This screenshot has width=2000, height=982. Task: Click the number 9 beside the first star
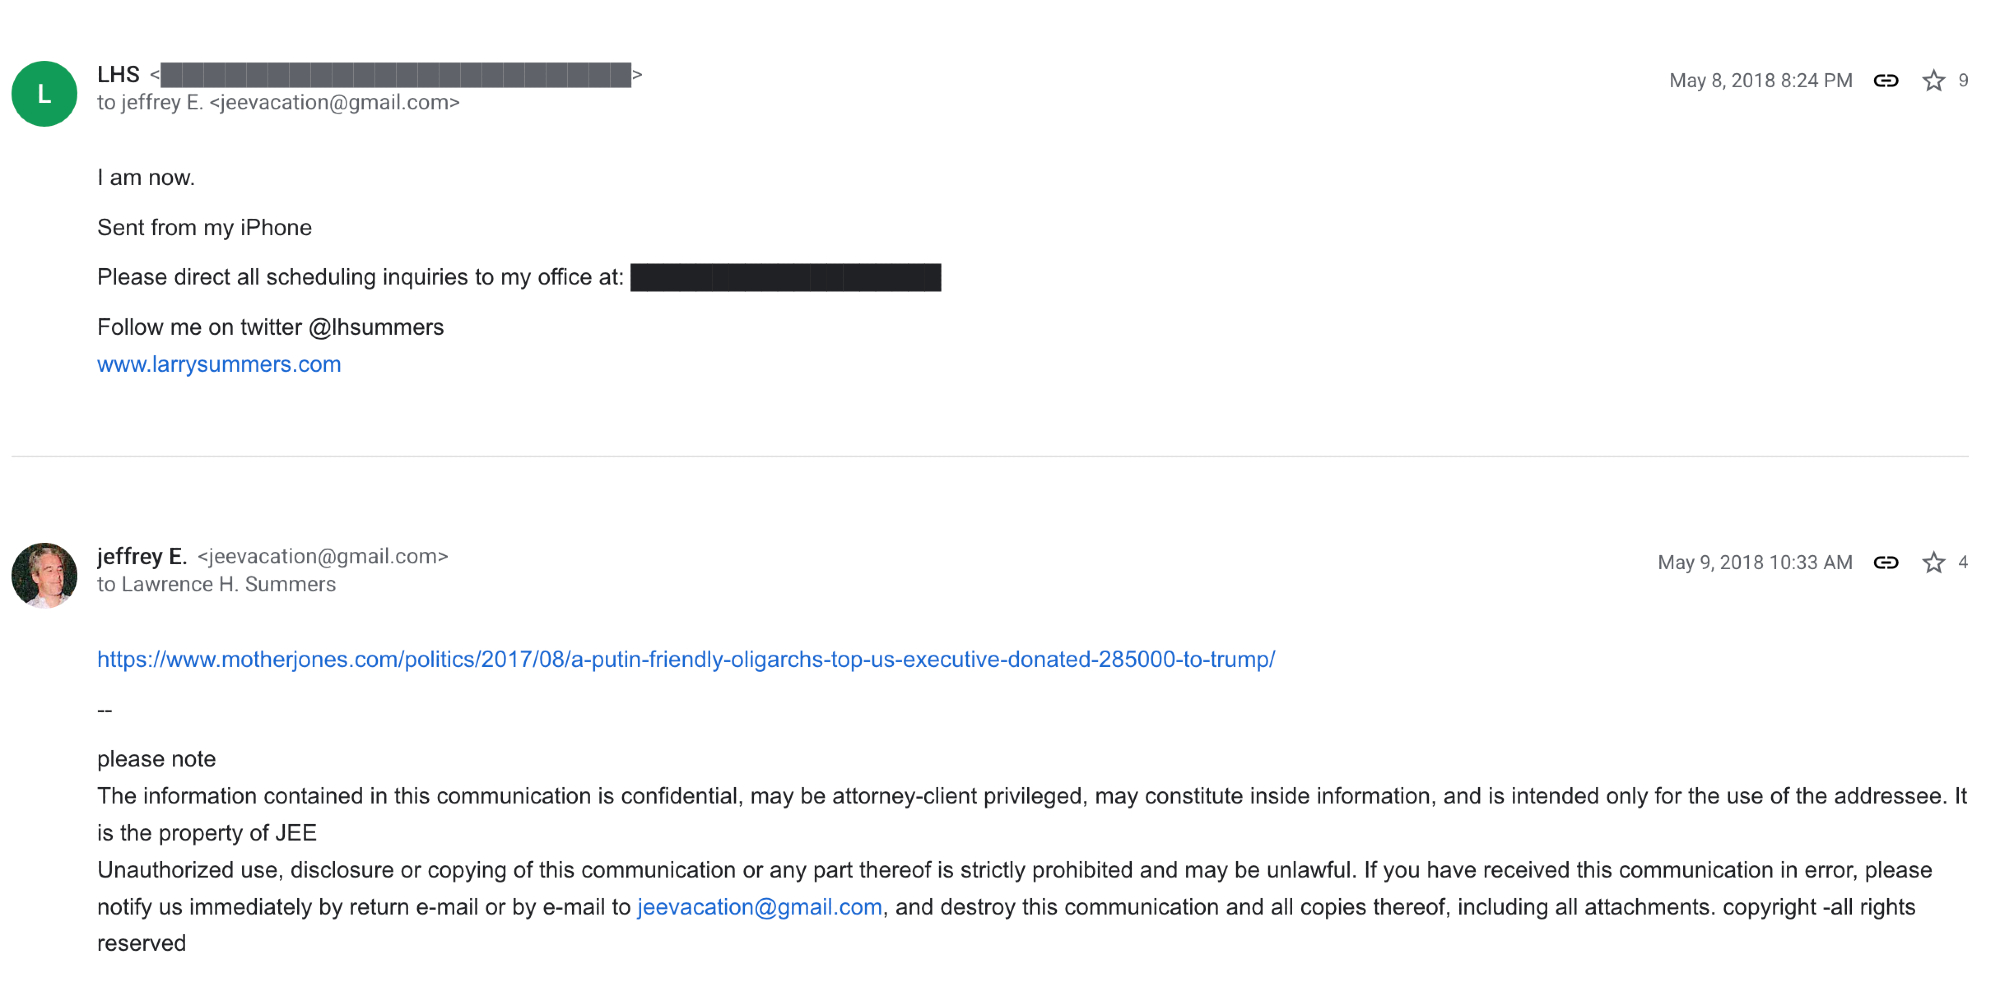click(1963, 81)
